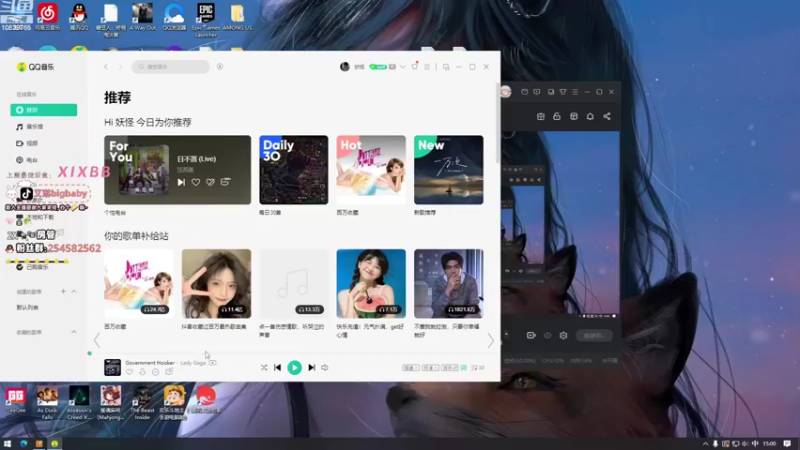Mute the volume speaker icon
The width and height of the screenshot is (800, 450).
pyautogui.click(x=325, y=367)
